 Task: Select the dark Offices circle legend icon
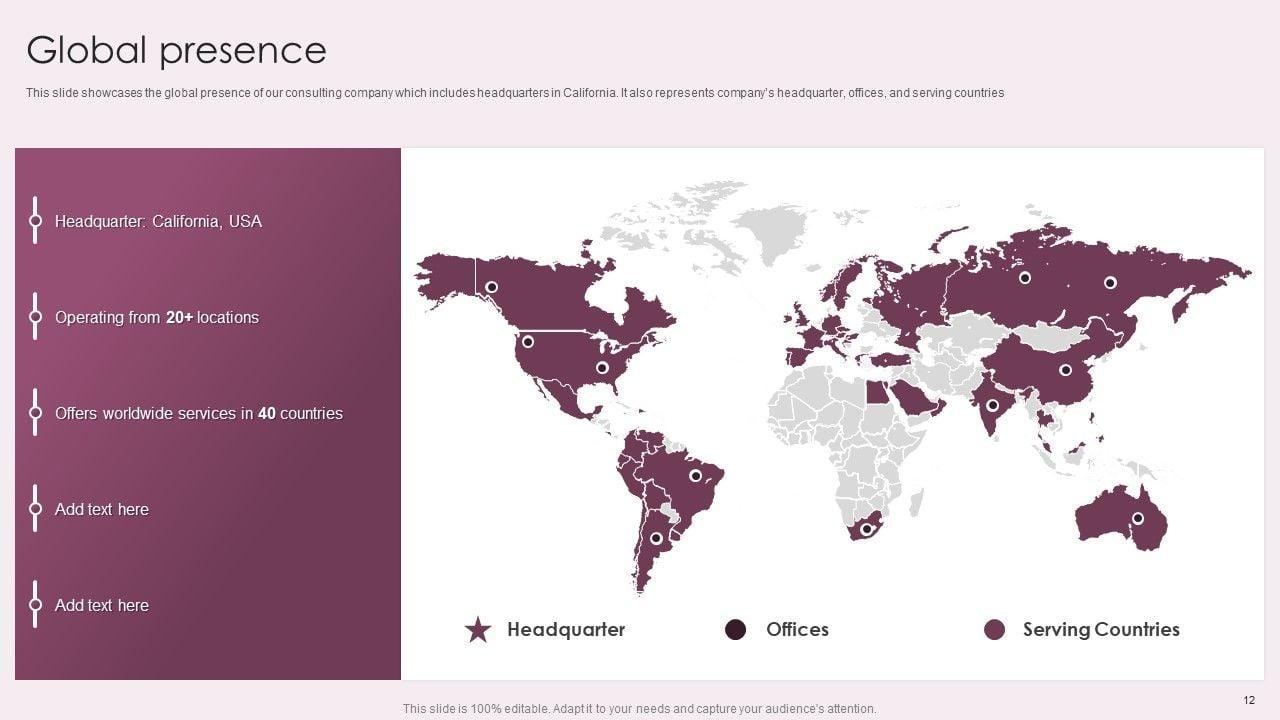tap(735, 629)
